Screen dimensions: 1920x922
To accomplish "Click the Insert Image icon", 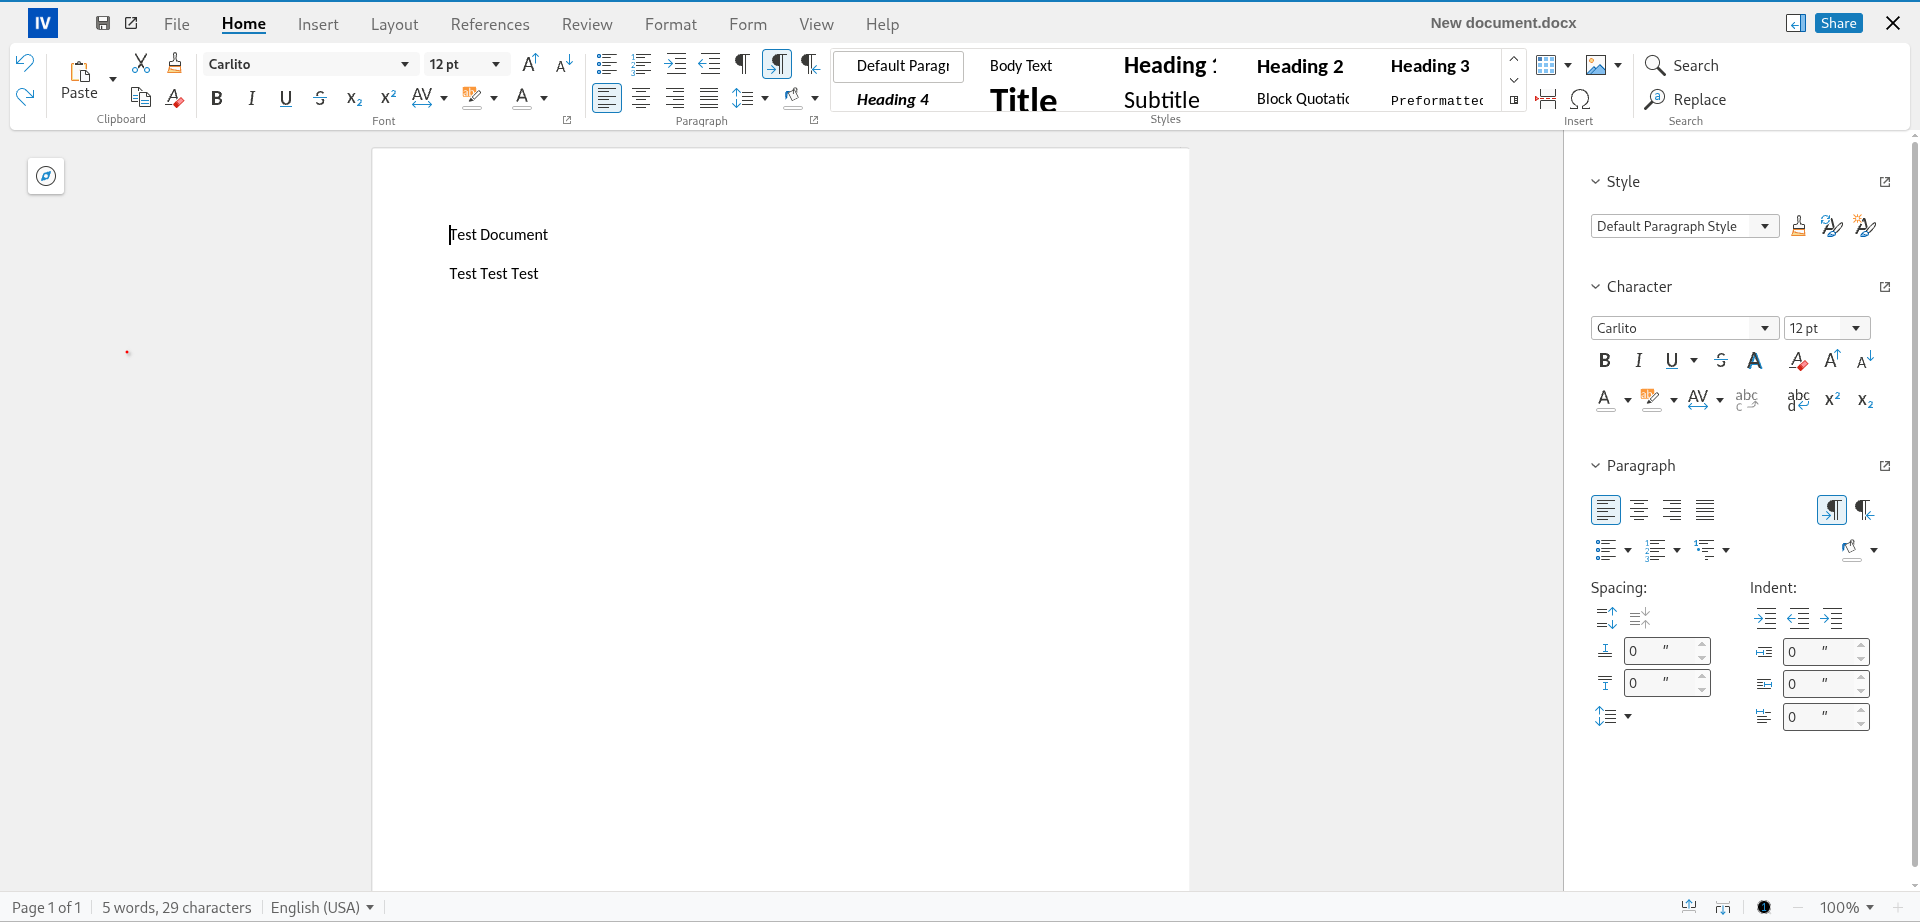I will pos(1596,65).
